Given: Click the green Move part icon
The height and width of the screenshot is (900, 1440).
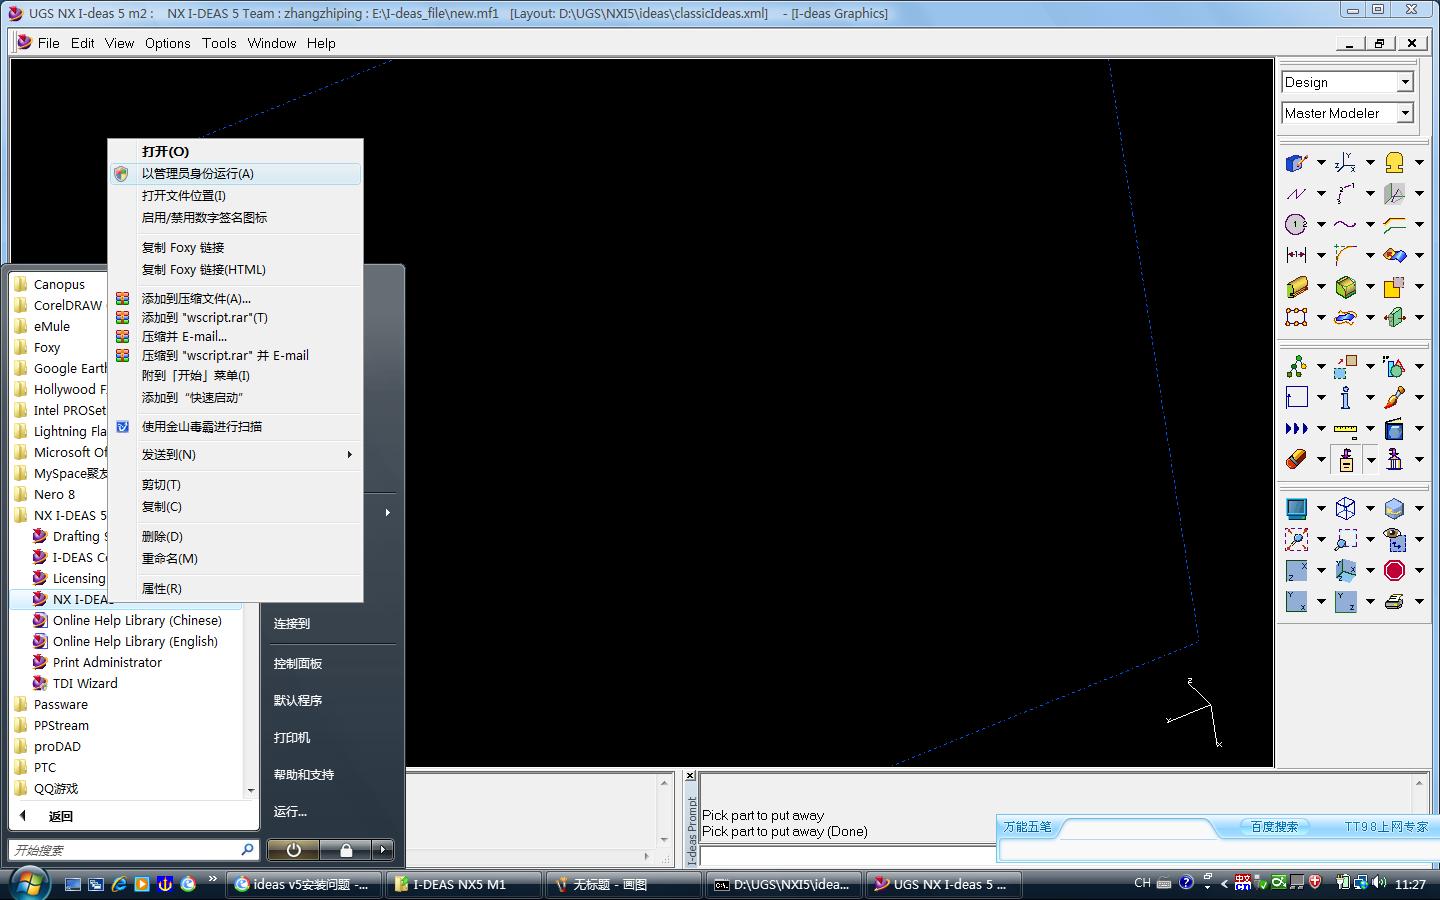Looking at the screenshot, I should coord(1395,318).
